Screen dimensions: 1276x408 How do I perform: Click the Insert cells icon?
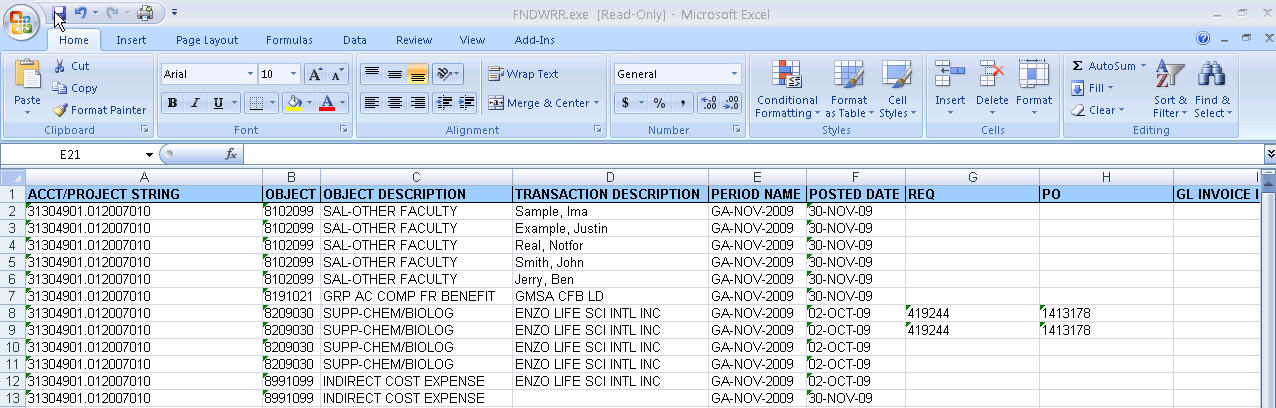click(949, 75)
